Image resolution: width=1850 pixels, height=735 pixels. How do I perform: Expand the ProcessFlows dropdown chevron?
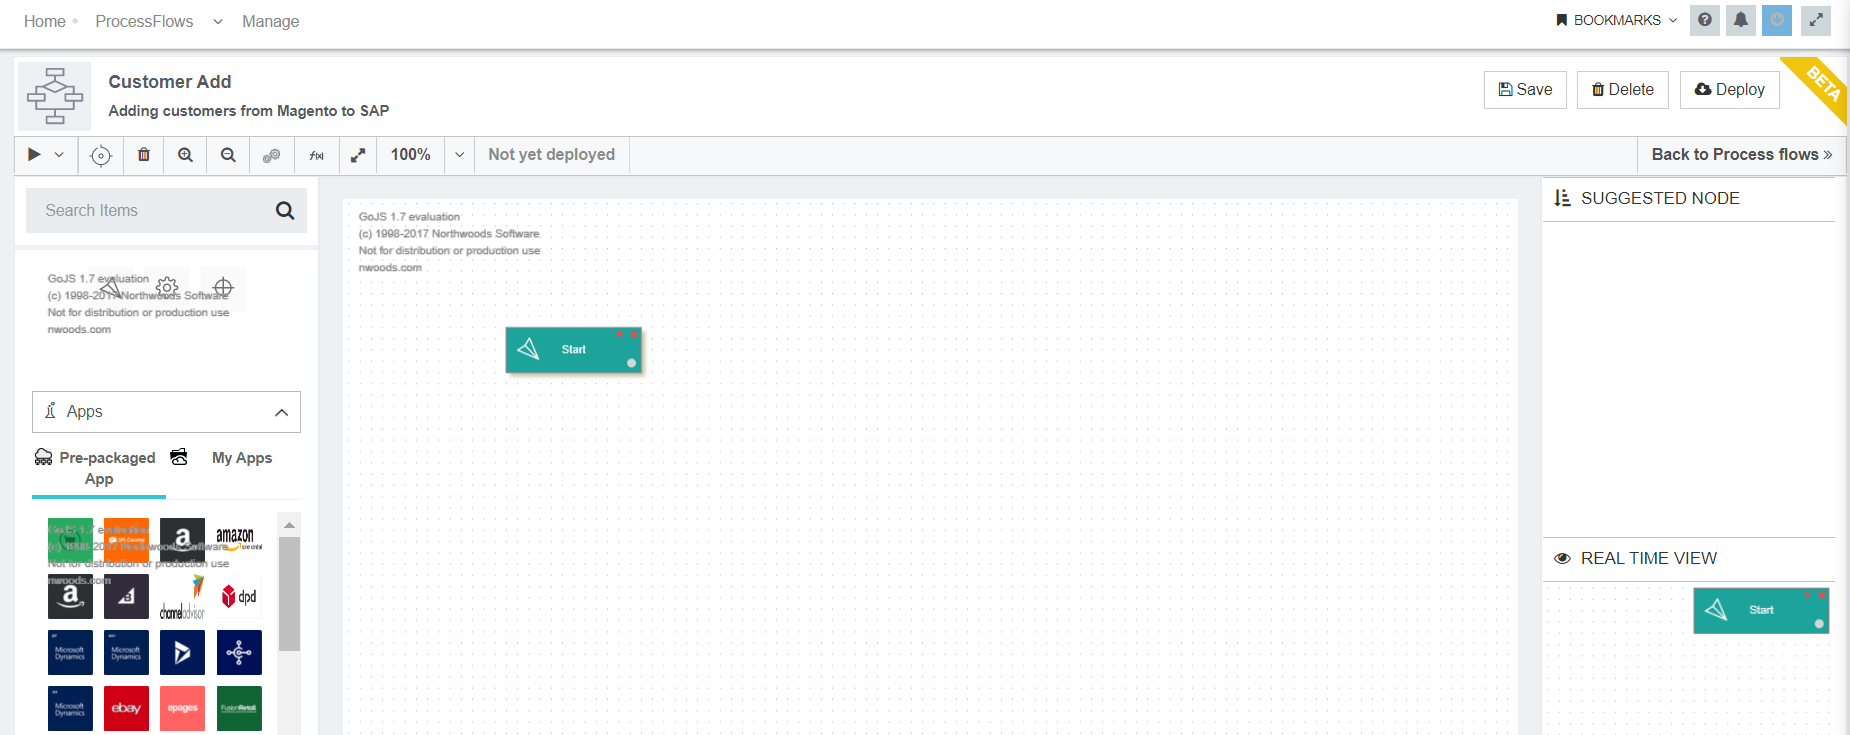(x=218, y=21)
